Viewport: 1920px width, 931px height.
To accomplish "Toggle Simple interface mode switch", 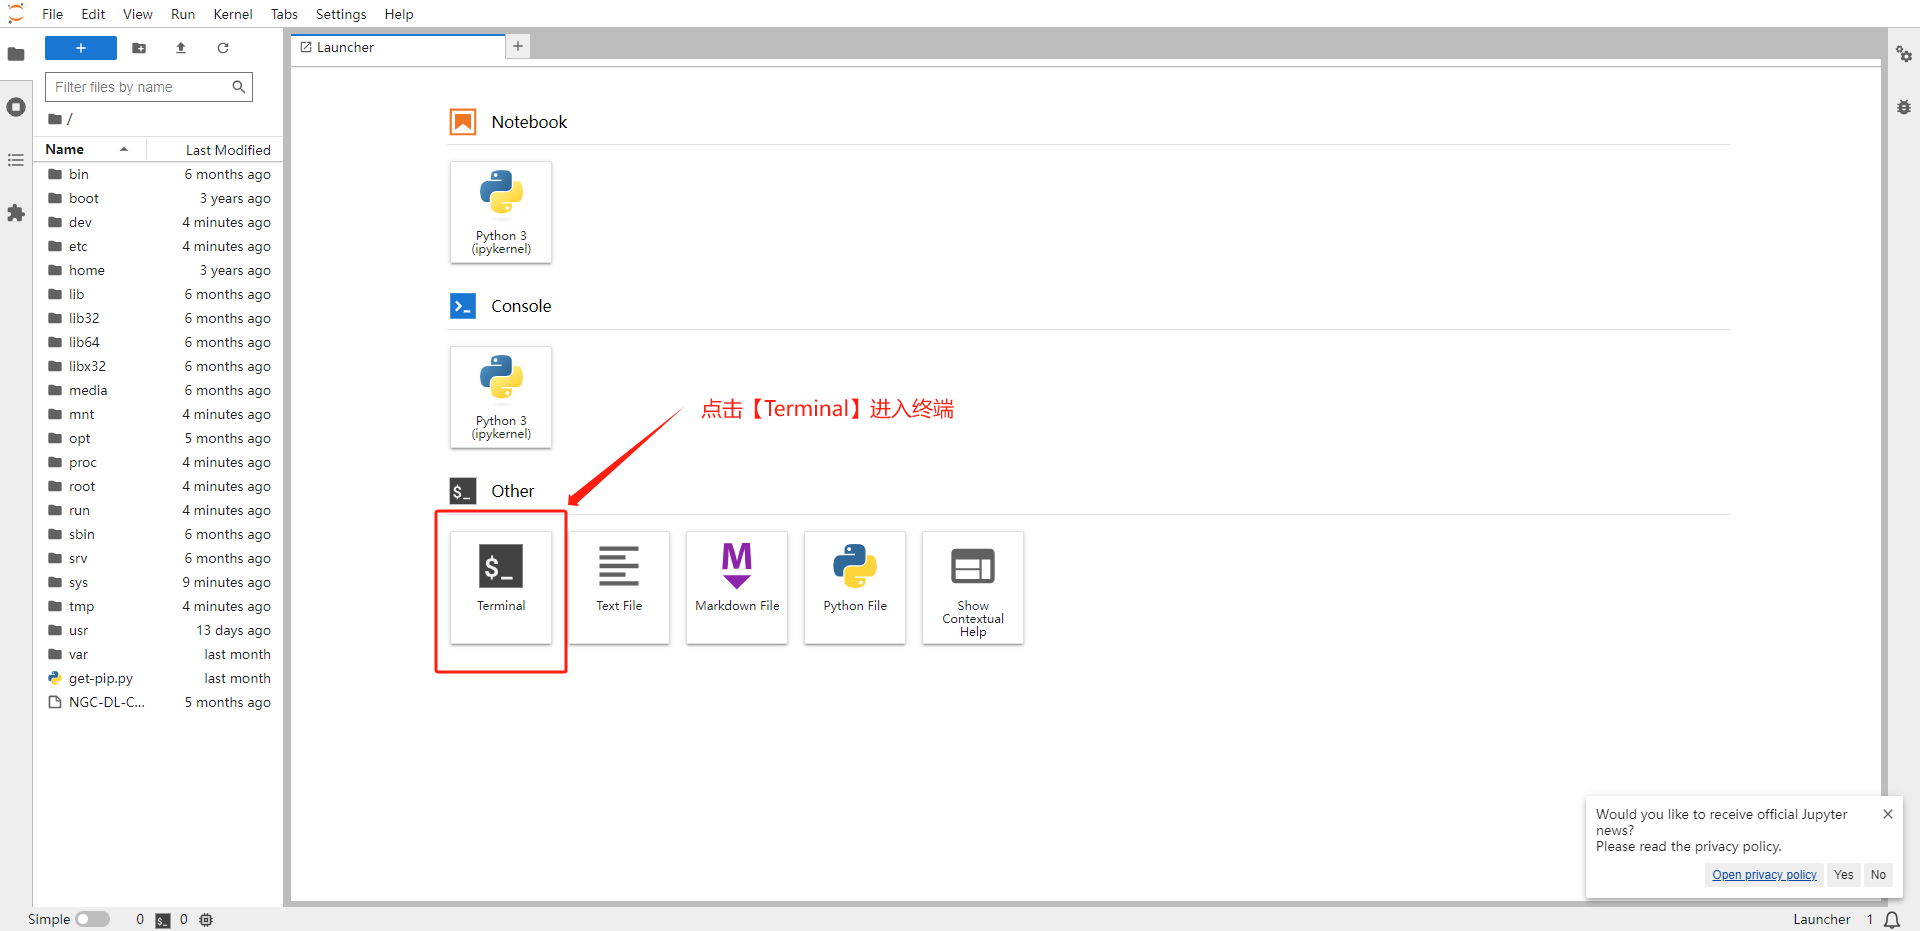I will click(x=92, y=919).
